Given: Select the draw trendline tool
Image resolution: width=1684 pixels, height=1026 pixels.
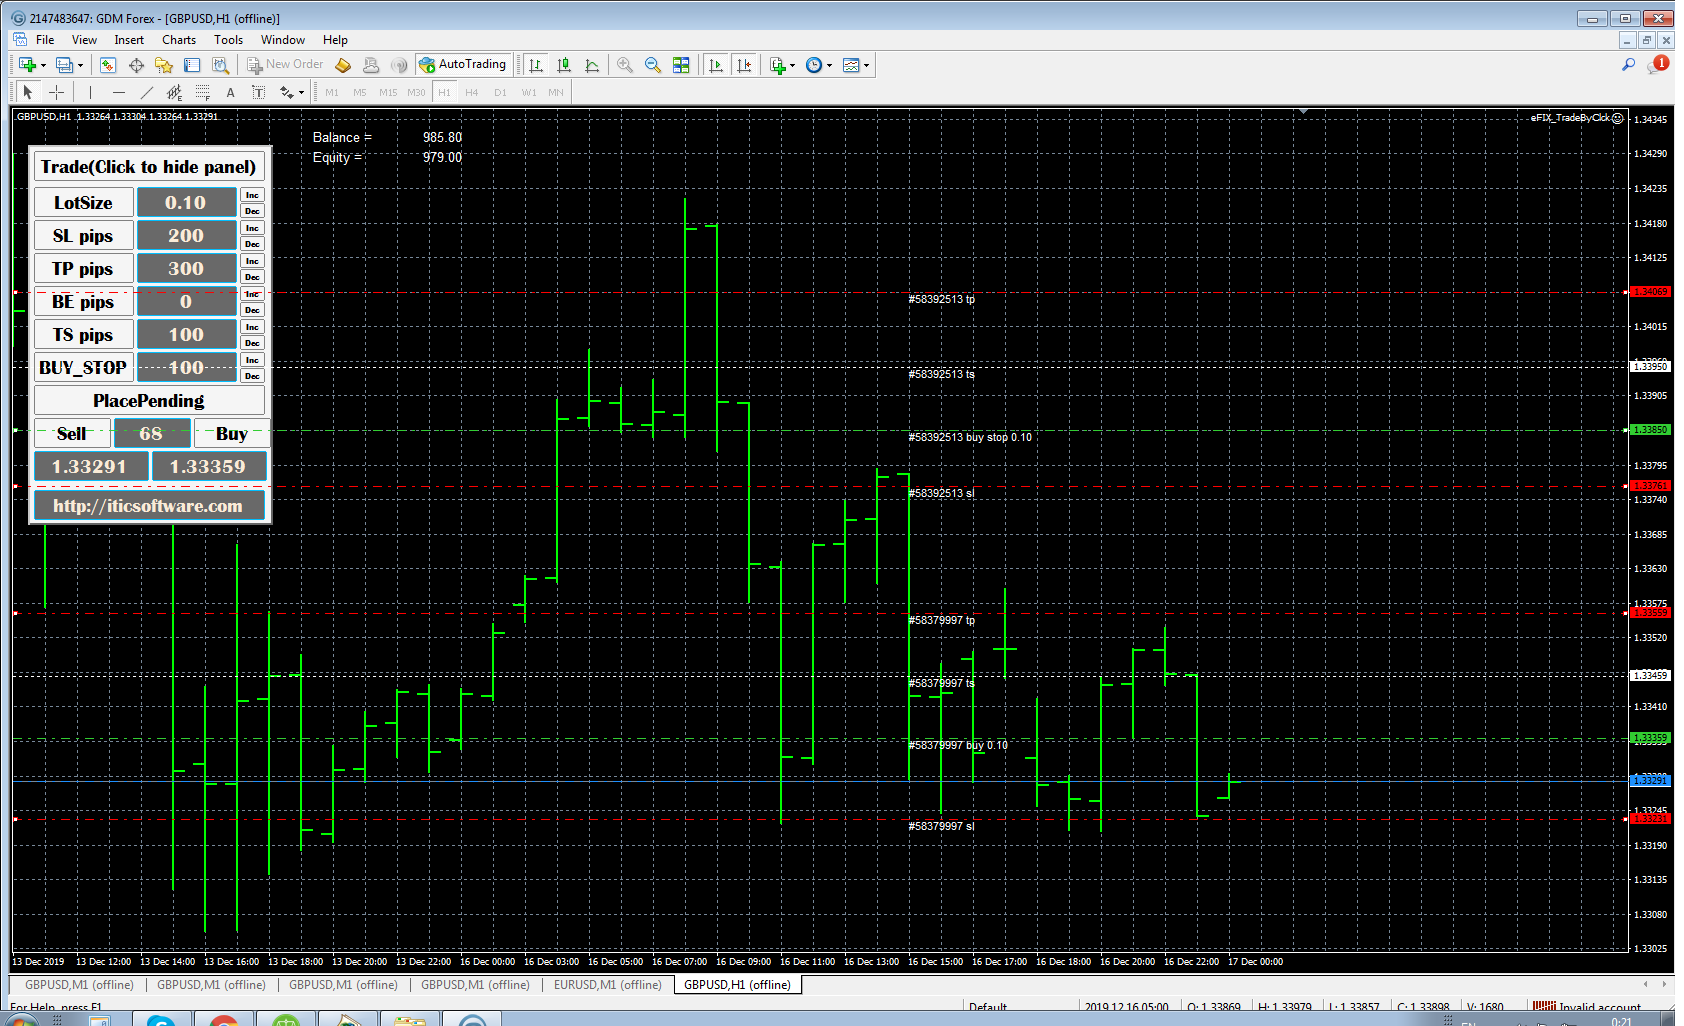Looking at the screenshot, I should pyautogui.click(x=145, y=91).
